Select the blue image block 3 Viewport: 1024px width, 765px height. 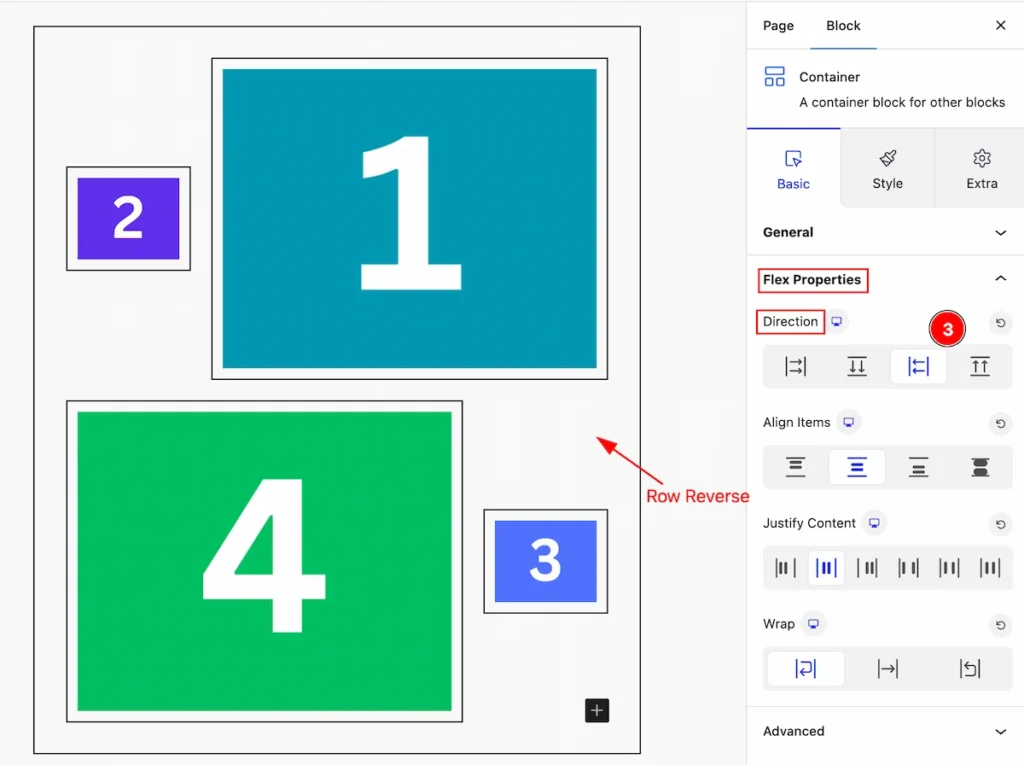coord(545,561)
